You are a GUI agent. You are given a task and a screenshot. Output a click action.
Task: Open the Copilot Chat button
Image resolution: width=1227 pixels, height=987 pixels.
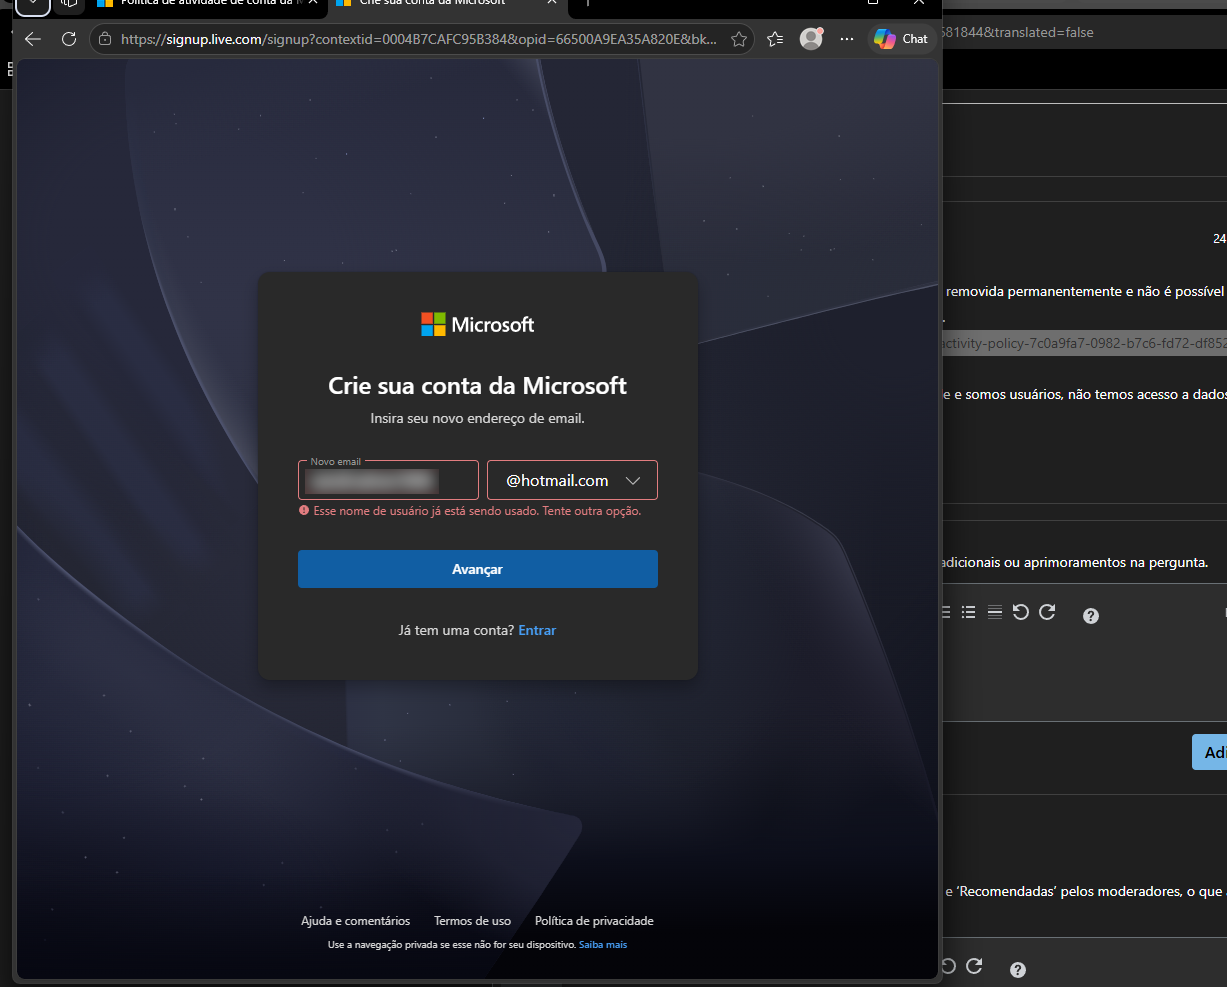(x=901, y=39)
